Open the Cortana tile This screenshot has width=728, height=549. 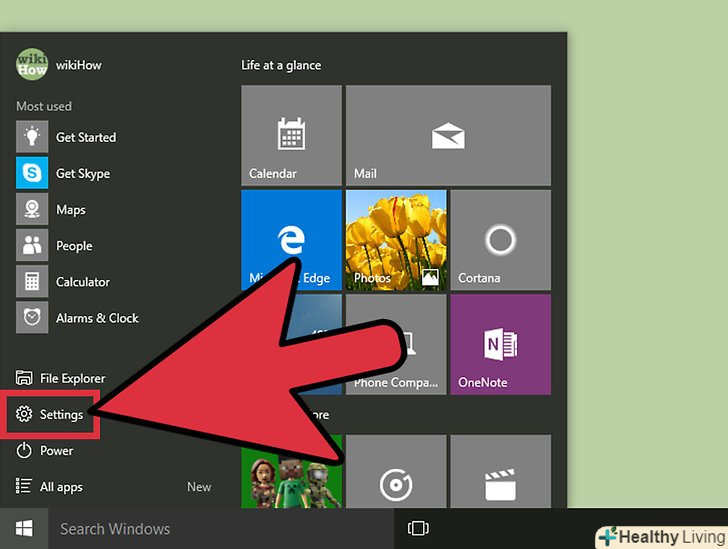(500, 240)
